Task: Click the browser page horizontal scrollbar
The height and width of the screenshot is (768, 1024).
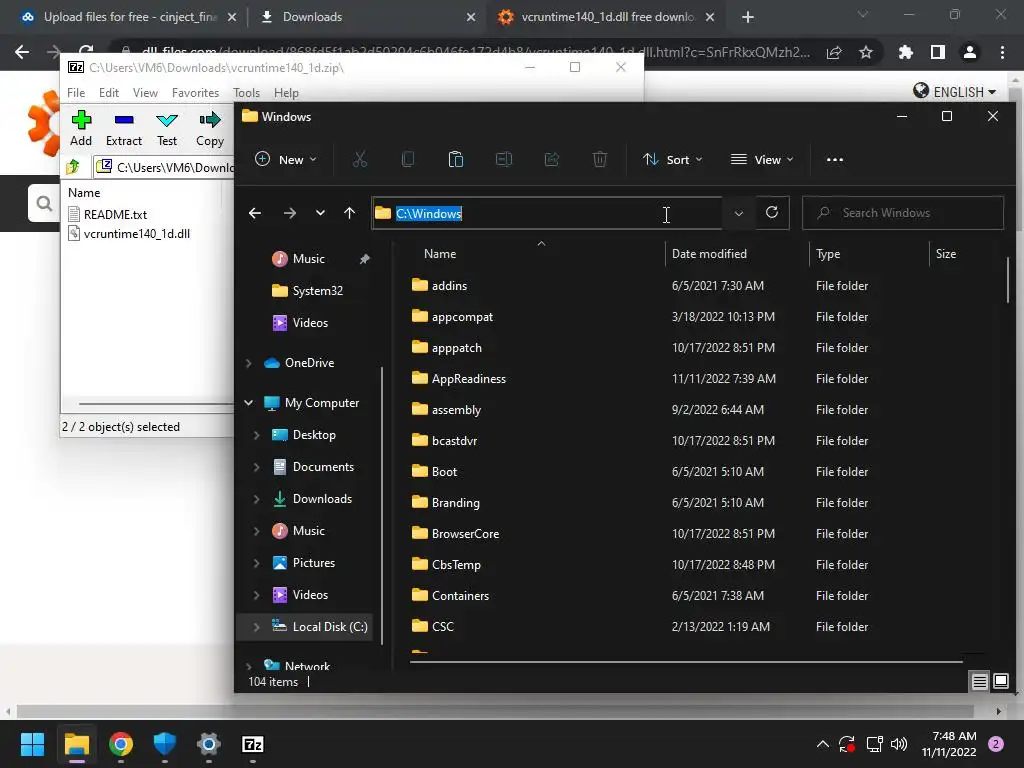Action: pyautogui.click(x=496, y=711)
